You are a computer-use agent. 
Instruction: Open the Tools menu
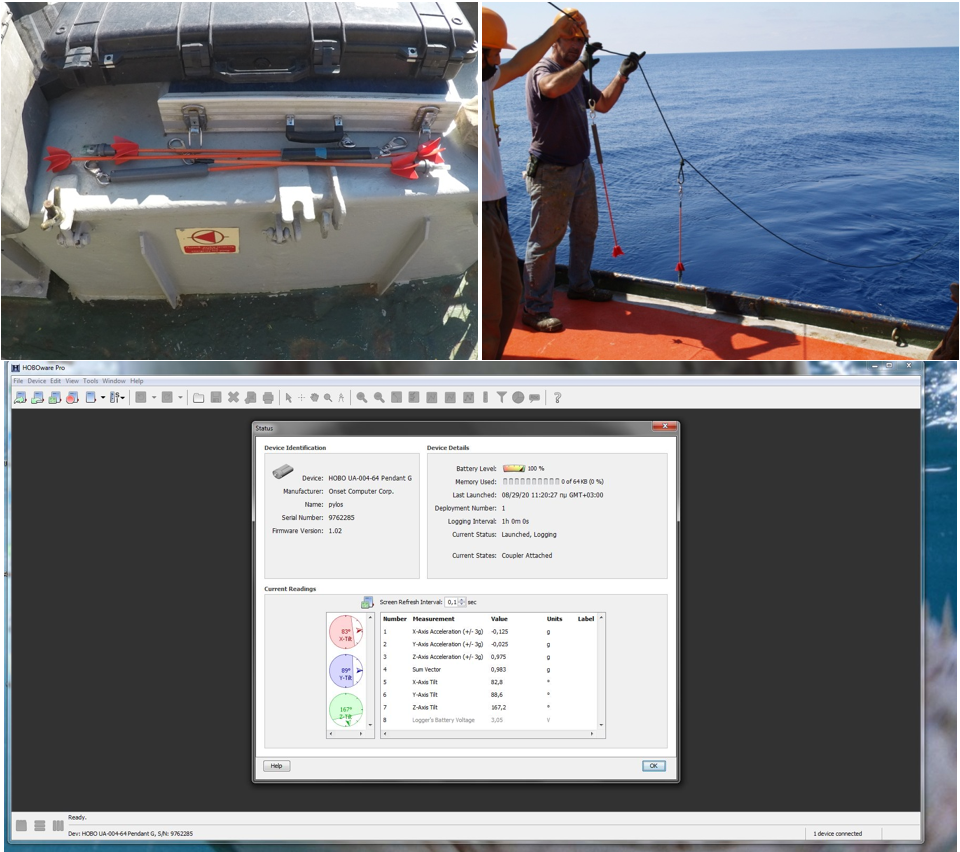click(x=91, y=381)
